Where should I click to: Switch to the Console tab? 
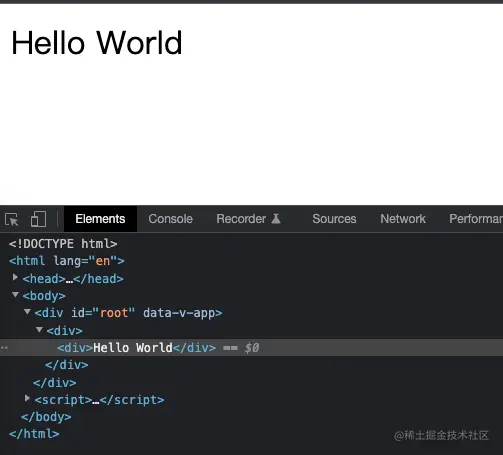pos(170,219)
